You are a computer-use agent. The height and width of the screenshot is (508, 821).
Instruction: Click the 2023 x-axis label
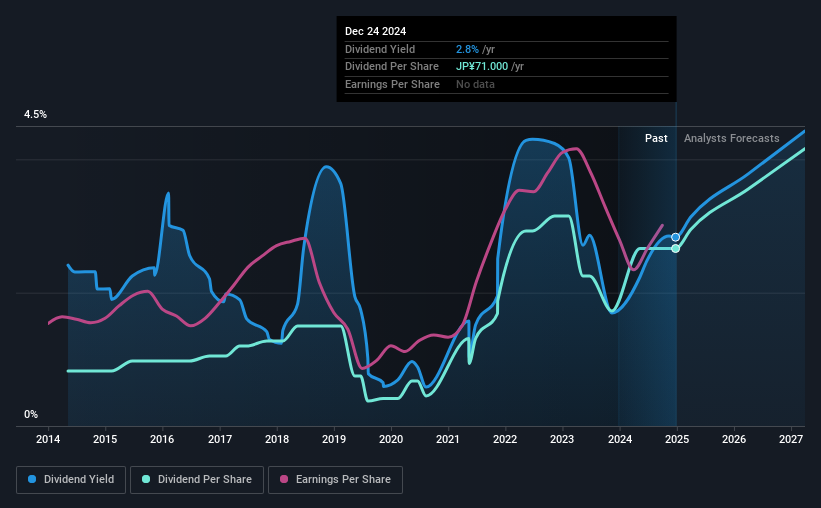tap(562, 439)
